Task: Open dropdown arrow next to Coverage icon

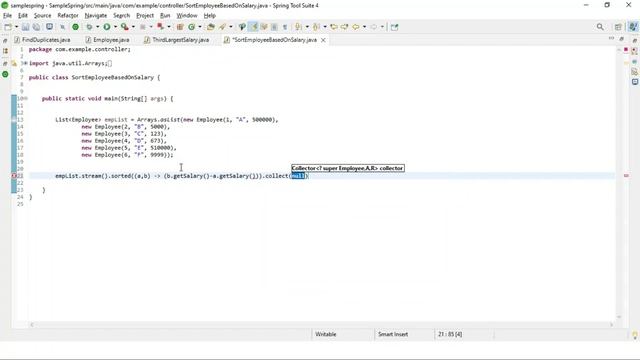Action: tap(133, 27)
